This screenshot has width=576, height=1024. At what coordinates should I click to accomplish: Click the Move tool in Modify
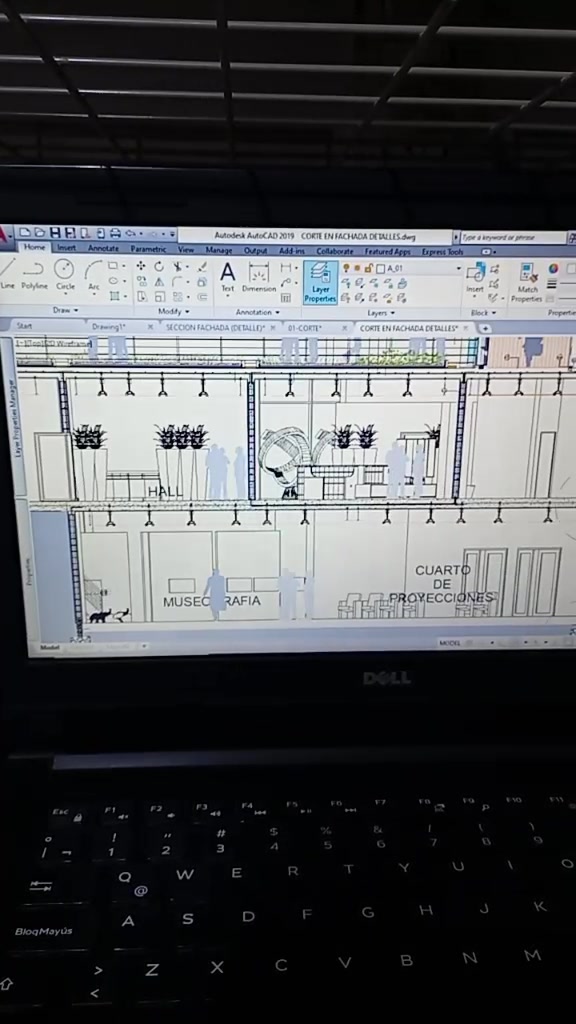click(x=141, y=266)
